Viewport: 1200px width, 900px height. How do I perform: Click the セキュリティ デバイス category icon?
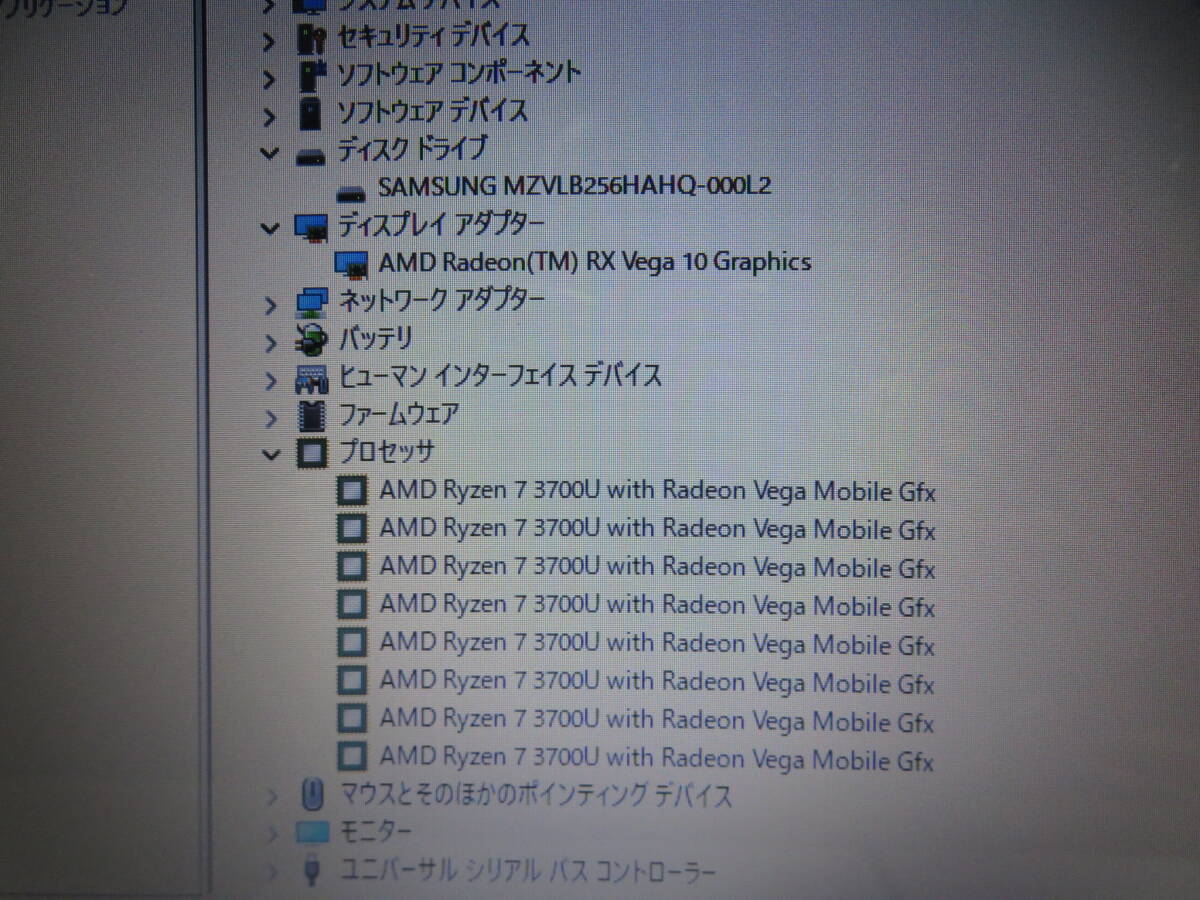pyautogui.click(x=312, y=38)
